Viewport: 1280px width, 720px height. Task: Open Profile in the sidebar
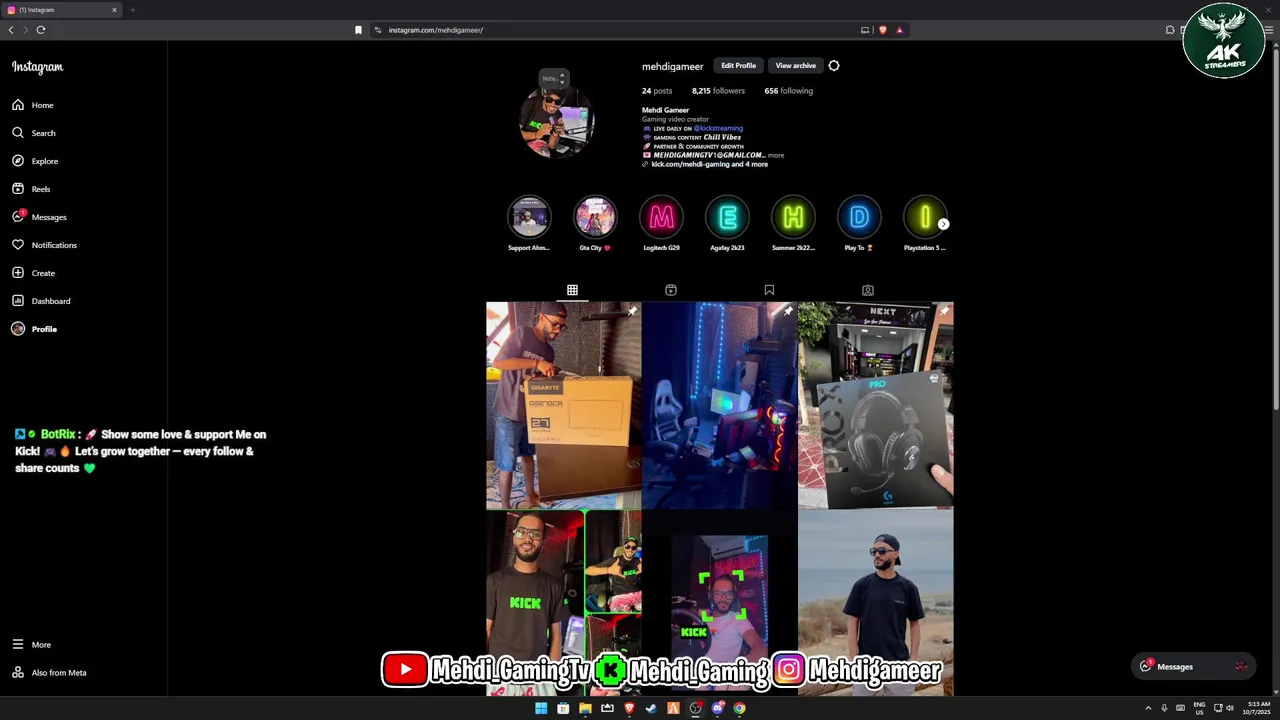point(34,329)
